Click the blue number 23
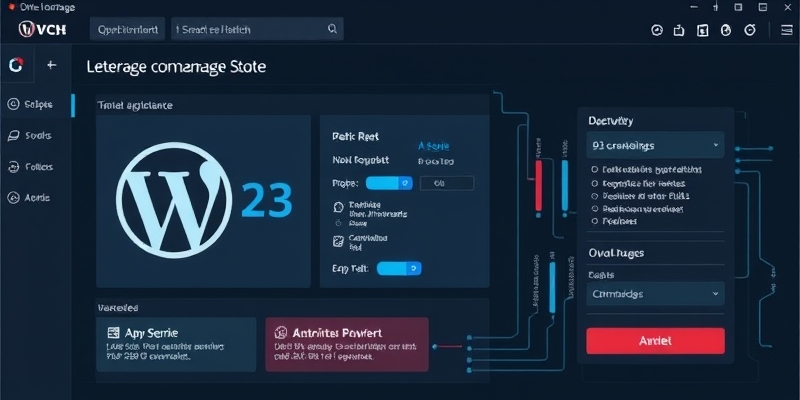This screenshot has height=400, width=800. point(266,201)
